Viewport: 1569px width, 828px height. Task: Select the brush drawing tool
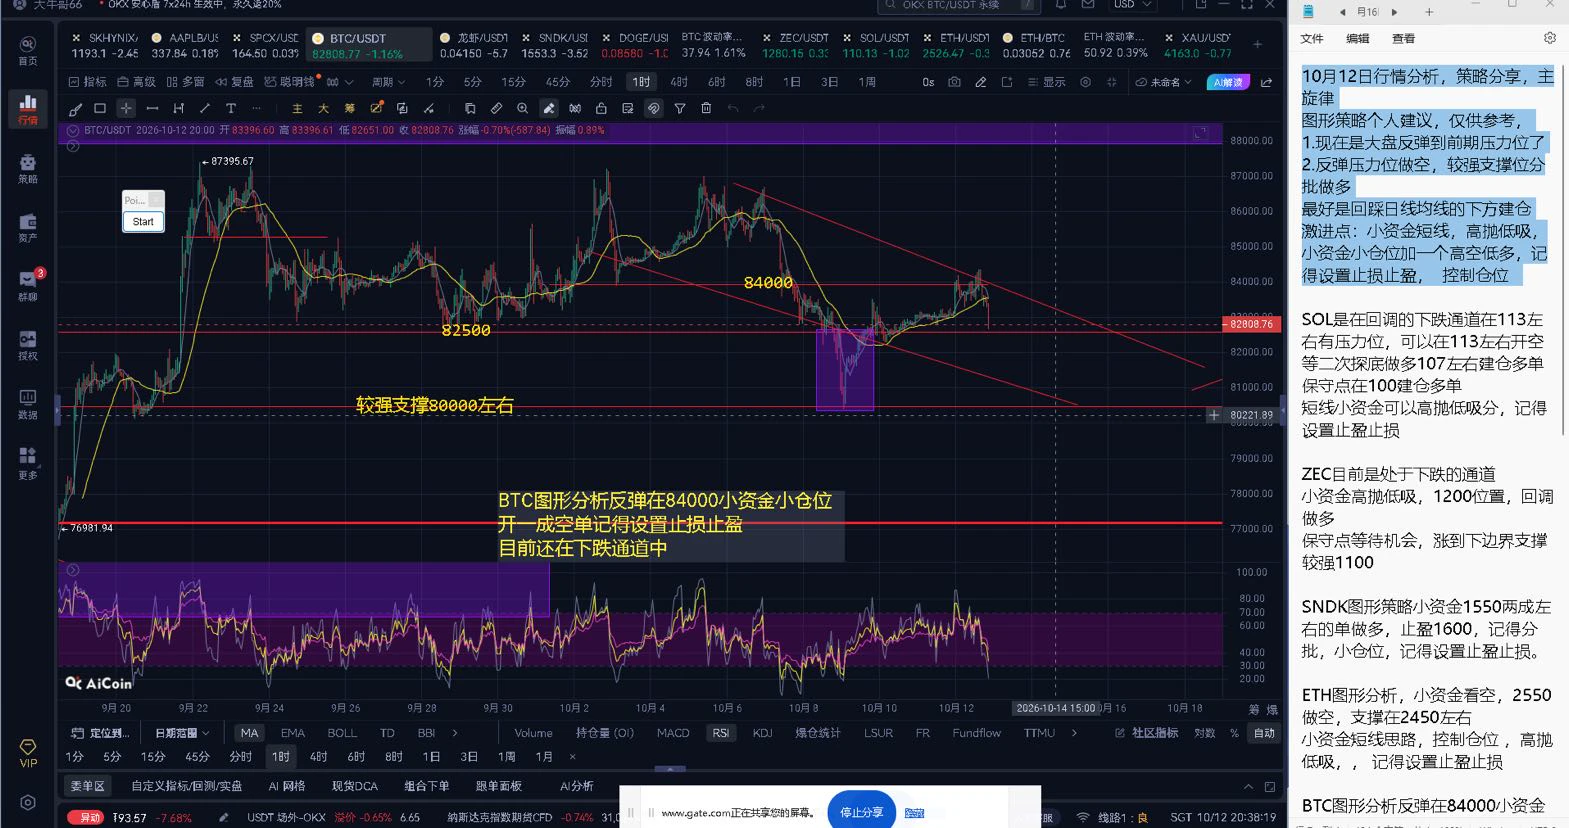75,108
